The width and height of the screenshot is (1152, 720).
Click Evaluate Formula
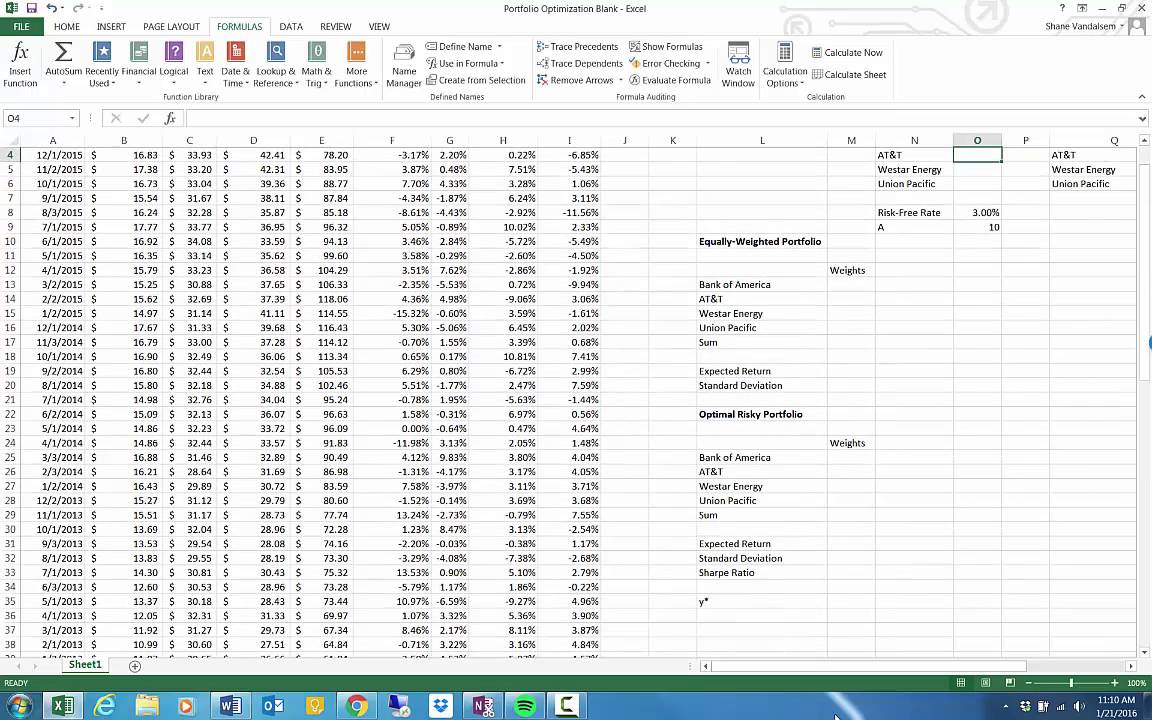click(669, 80)
